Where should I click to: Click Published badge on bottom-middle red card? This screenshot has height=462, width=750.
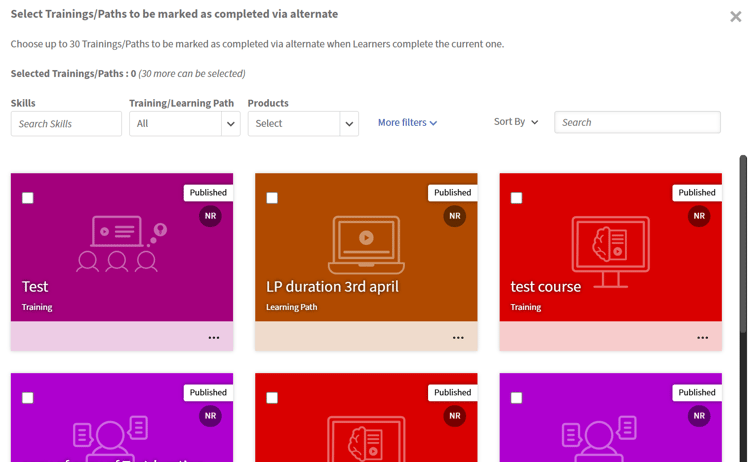click(452, 393)
